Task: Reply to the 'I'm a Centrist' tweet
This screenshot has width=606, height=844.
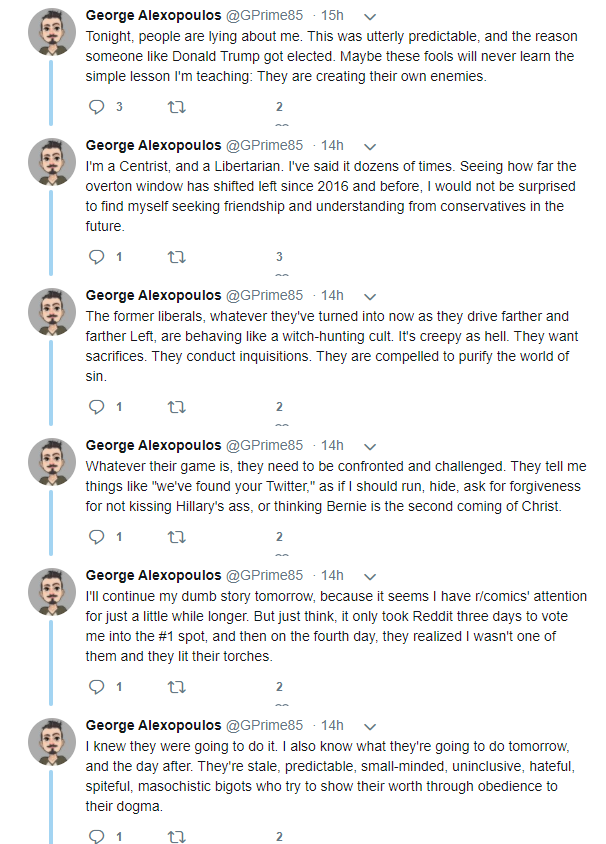Action: tap(96, 257)
